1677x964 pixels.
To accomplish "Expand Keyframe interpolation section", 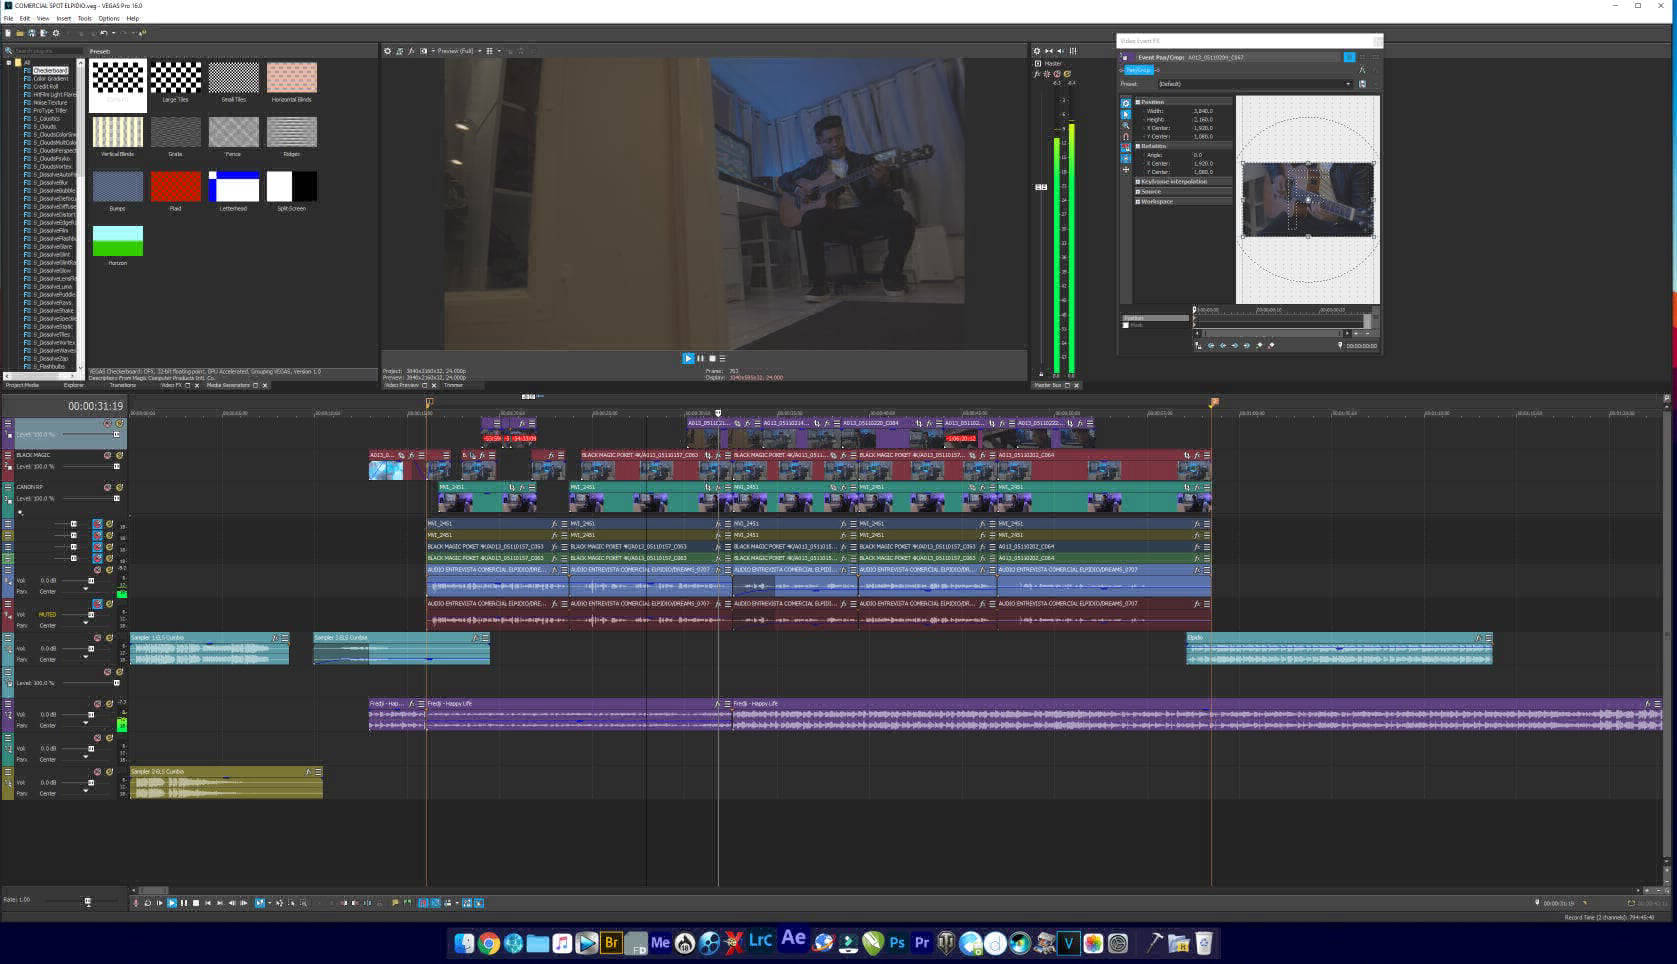I will click(x=1138, y=182).
